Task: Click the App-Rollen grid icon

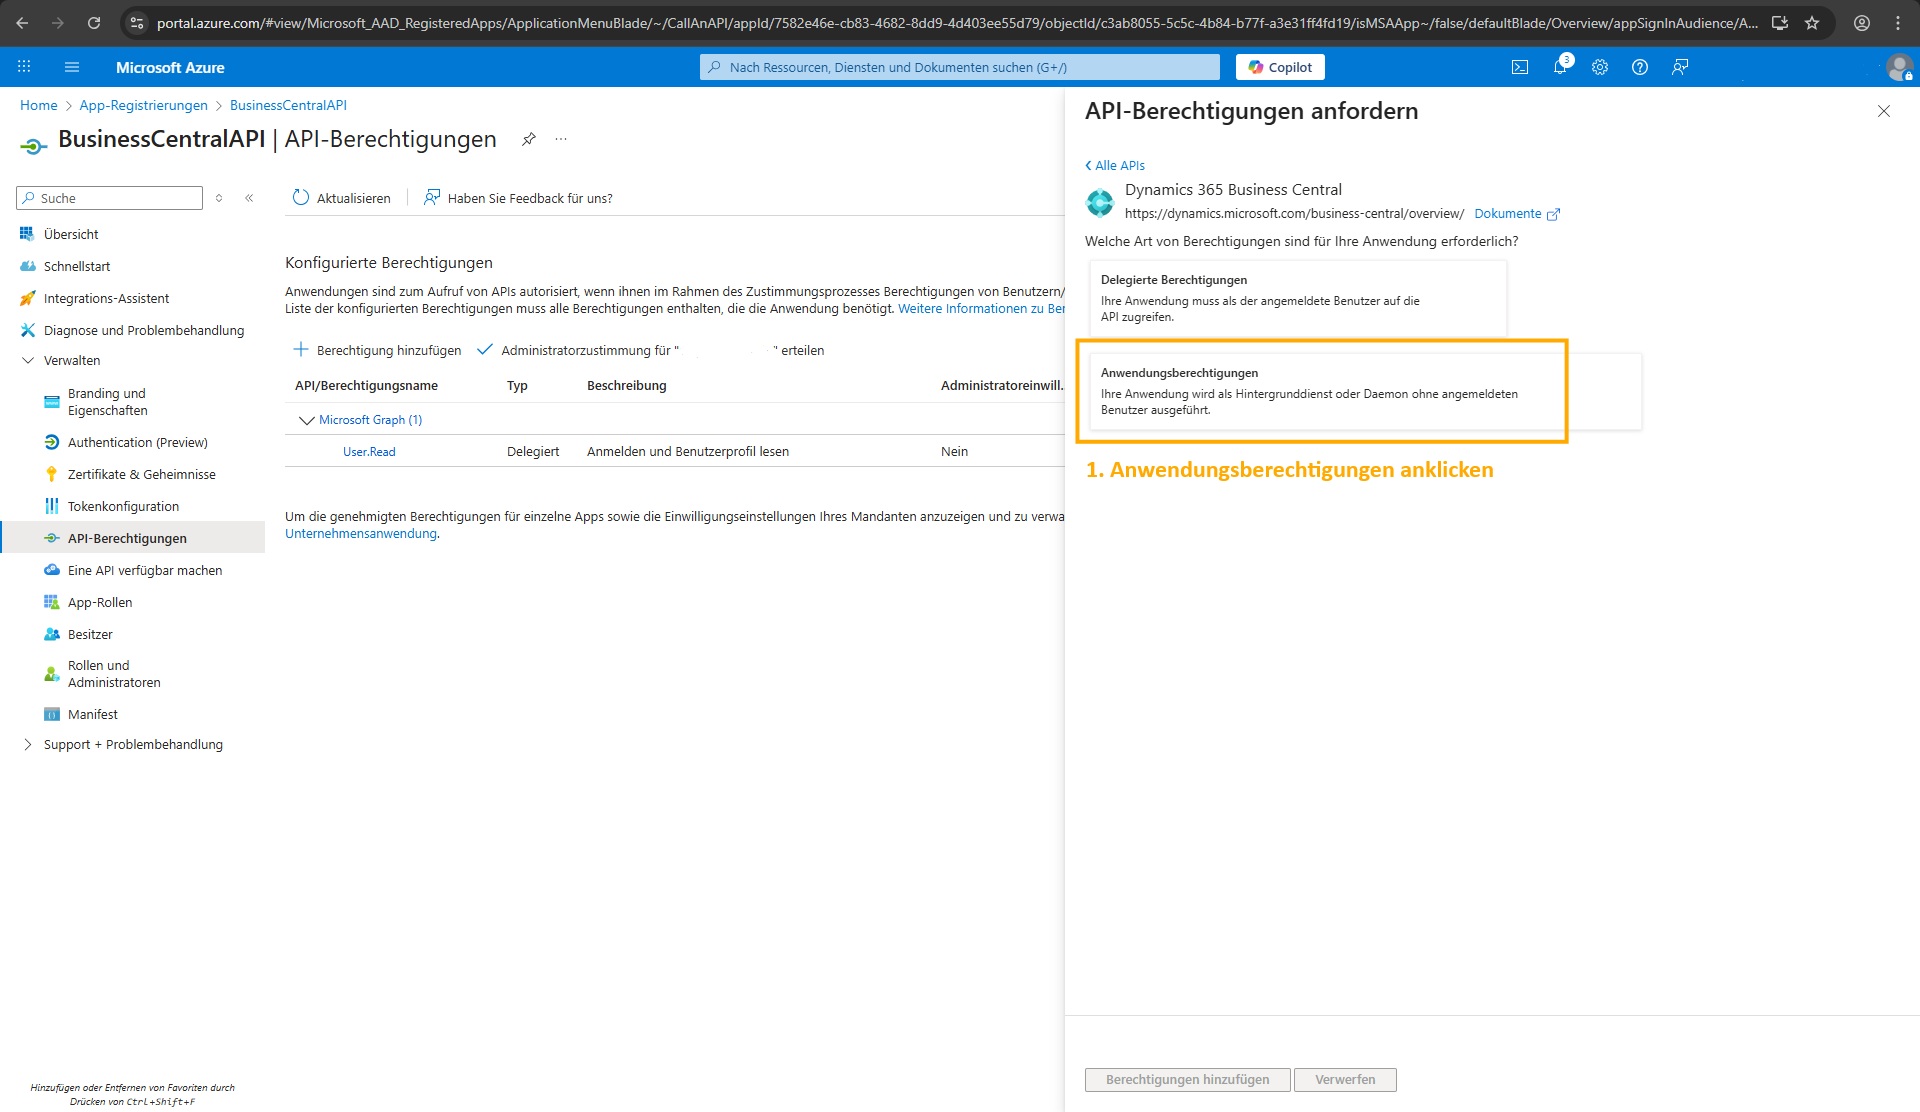Action: tap(51, 602)
